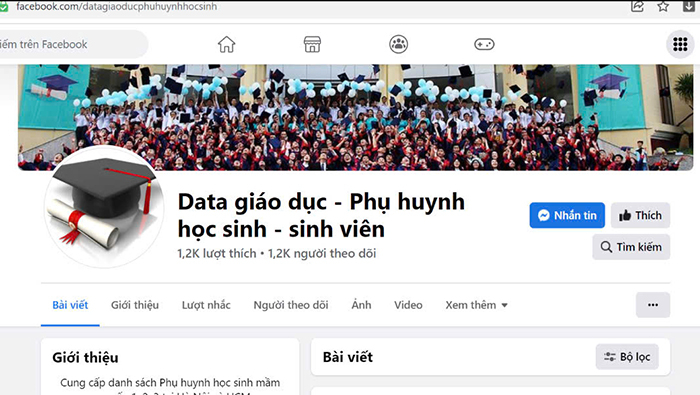Click the Facebook search input field

[x=74, y=44]
